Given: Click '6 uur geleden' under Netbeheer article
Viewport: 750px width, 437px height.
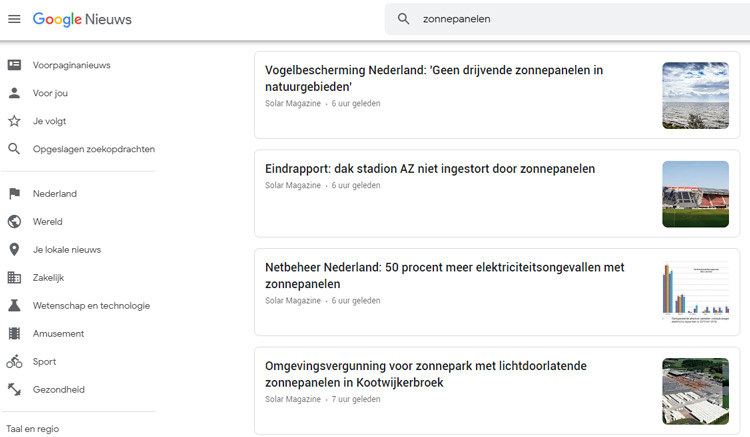Looking at the screenshot, I should click(356, 301).
